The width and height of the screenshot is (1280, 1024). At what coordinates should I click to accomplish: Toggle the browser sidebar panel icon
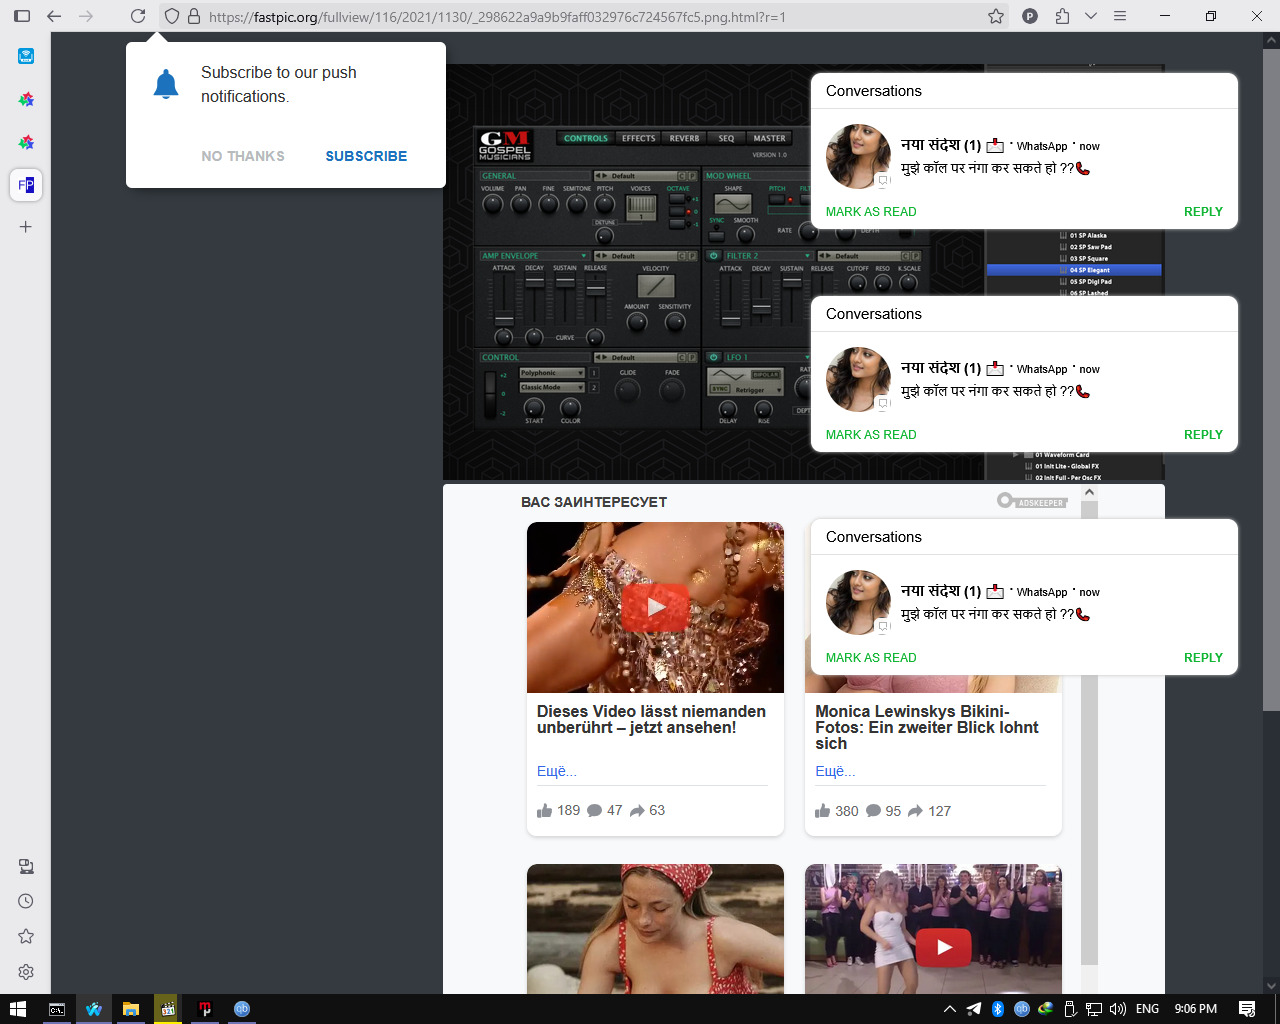(22, 16)
